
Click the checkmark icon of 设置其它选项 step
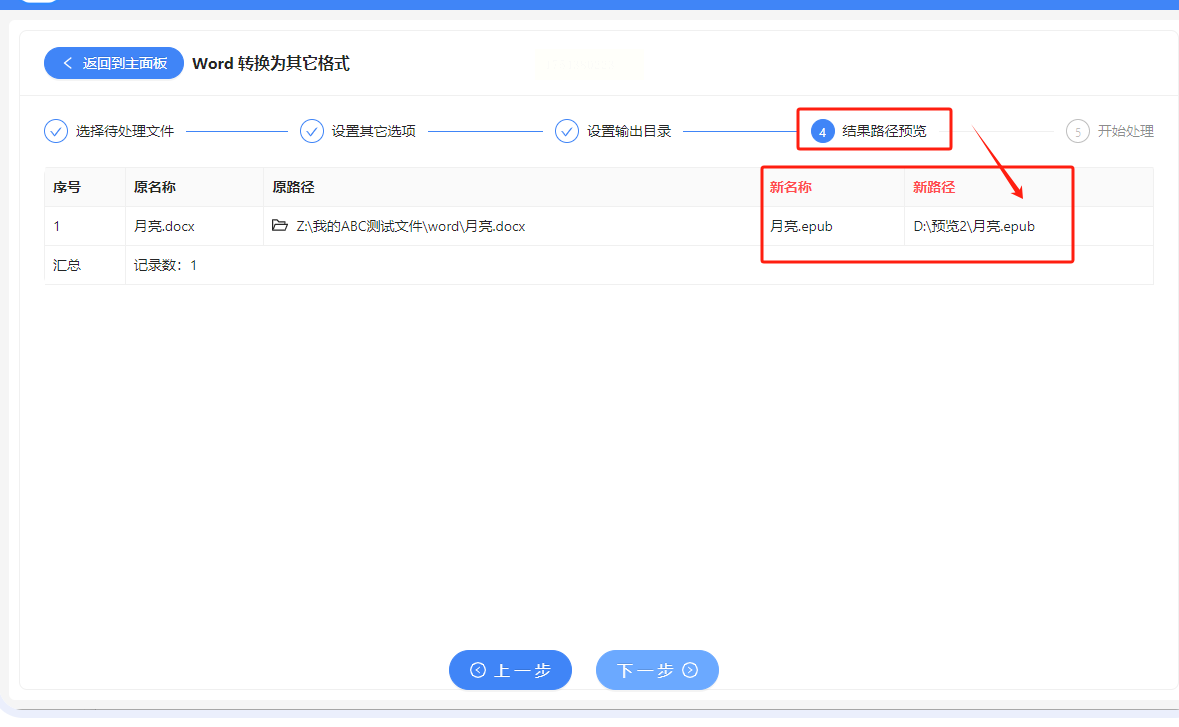pyautogui.click(x=311, y=131)
